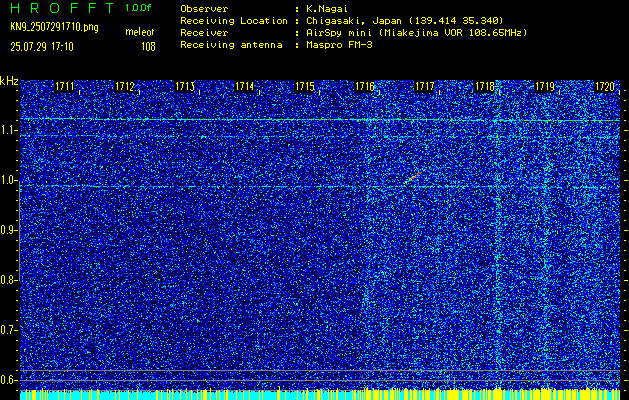This screenshot has height=400, width=629.
Task: Click the filename KN9_2507291710.png
Action: (x=54, y=28)
